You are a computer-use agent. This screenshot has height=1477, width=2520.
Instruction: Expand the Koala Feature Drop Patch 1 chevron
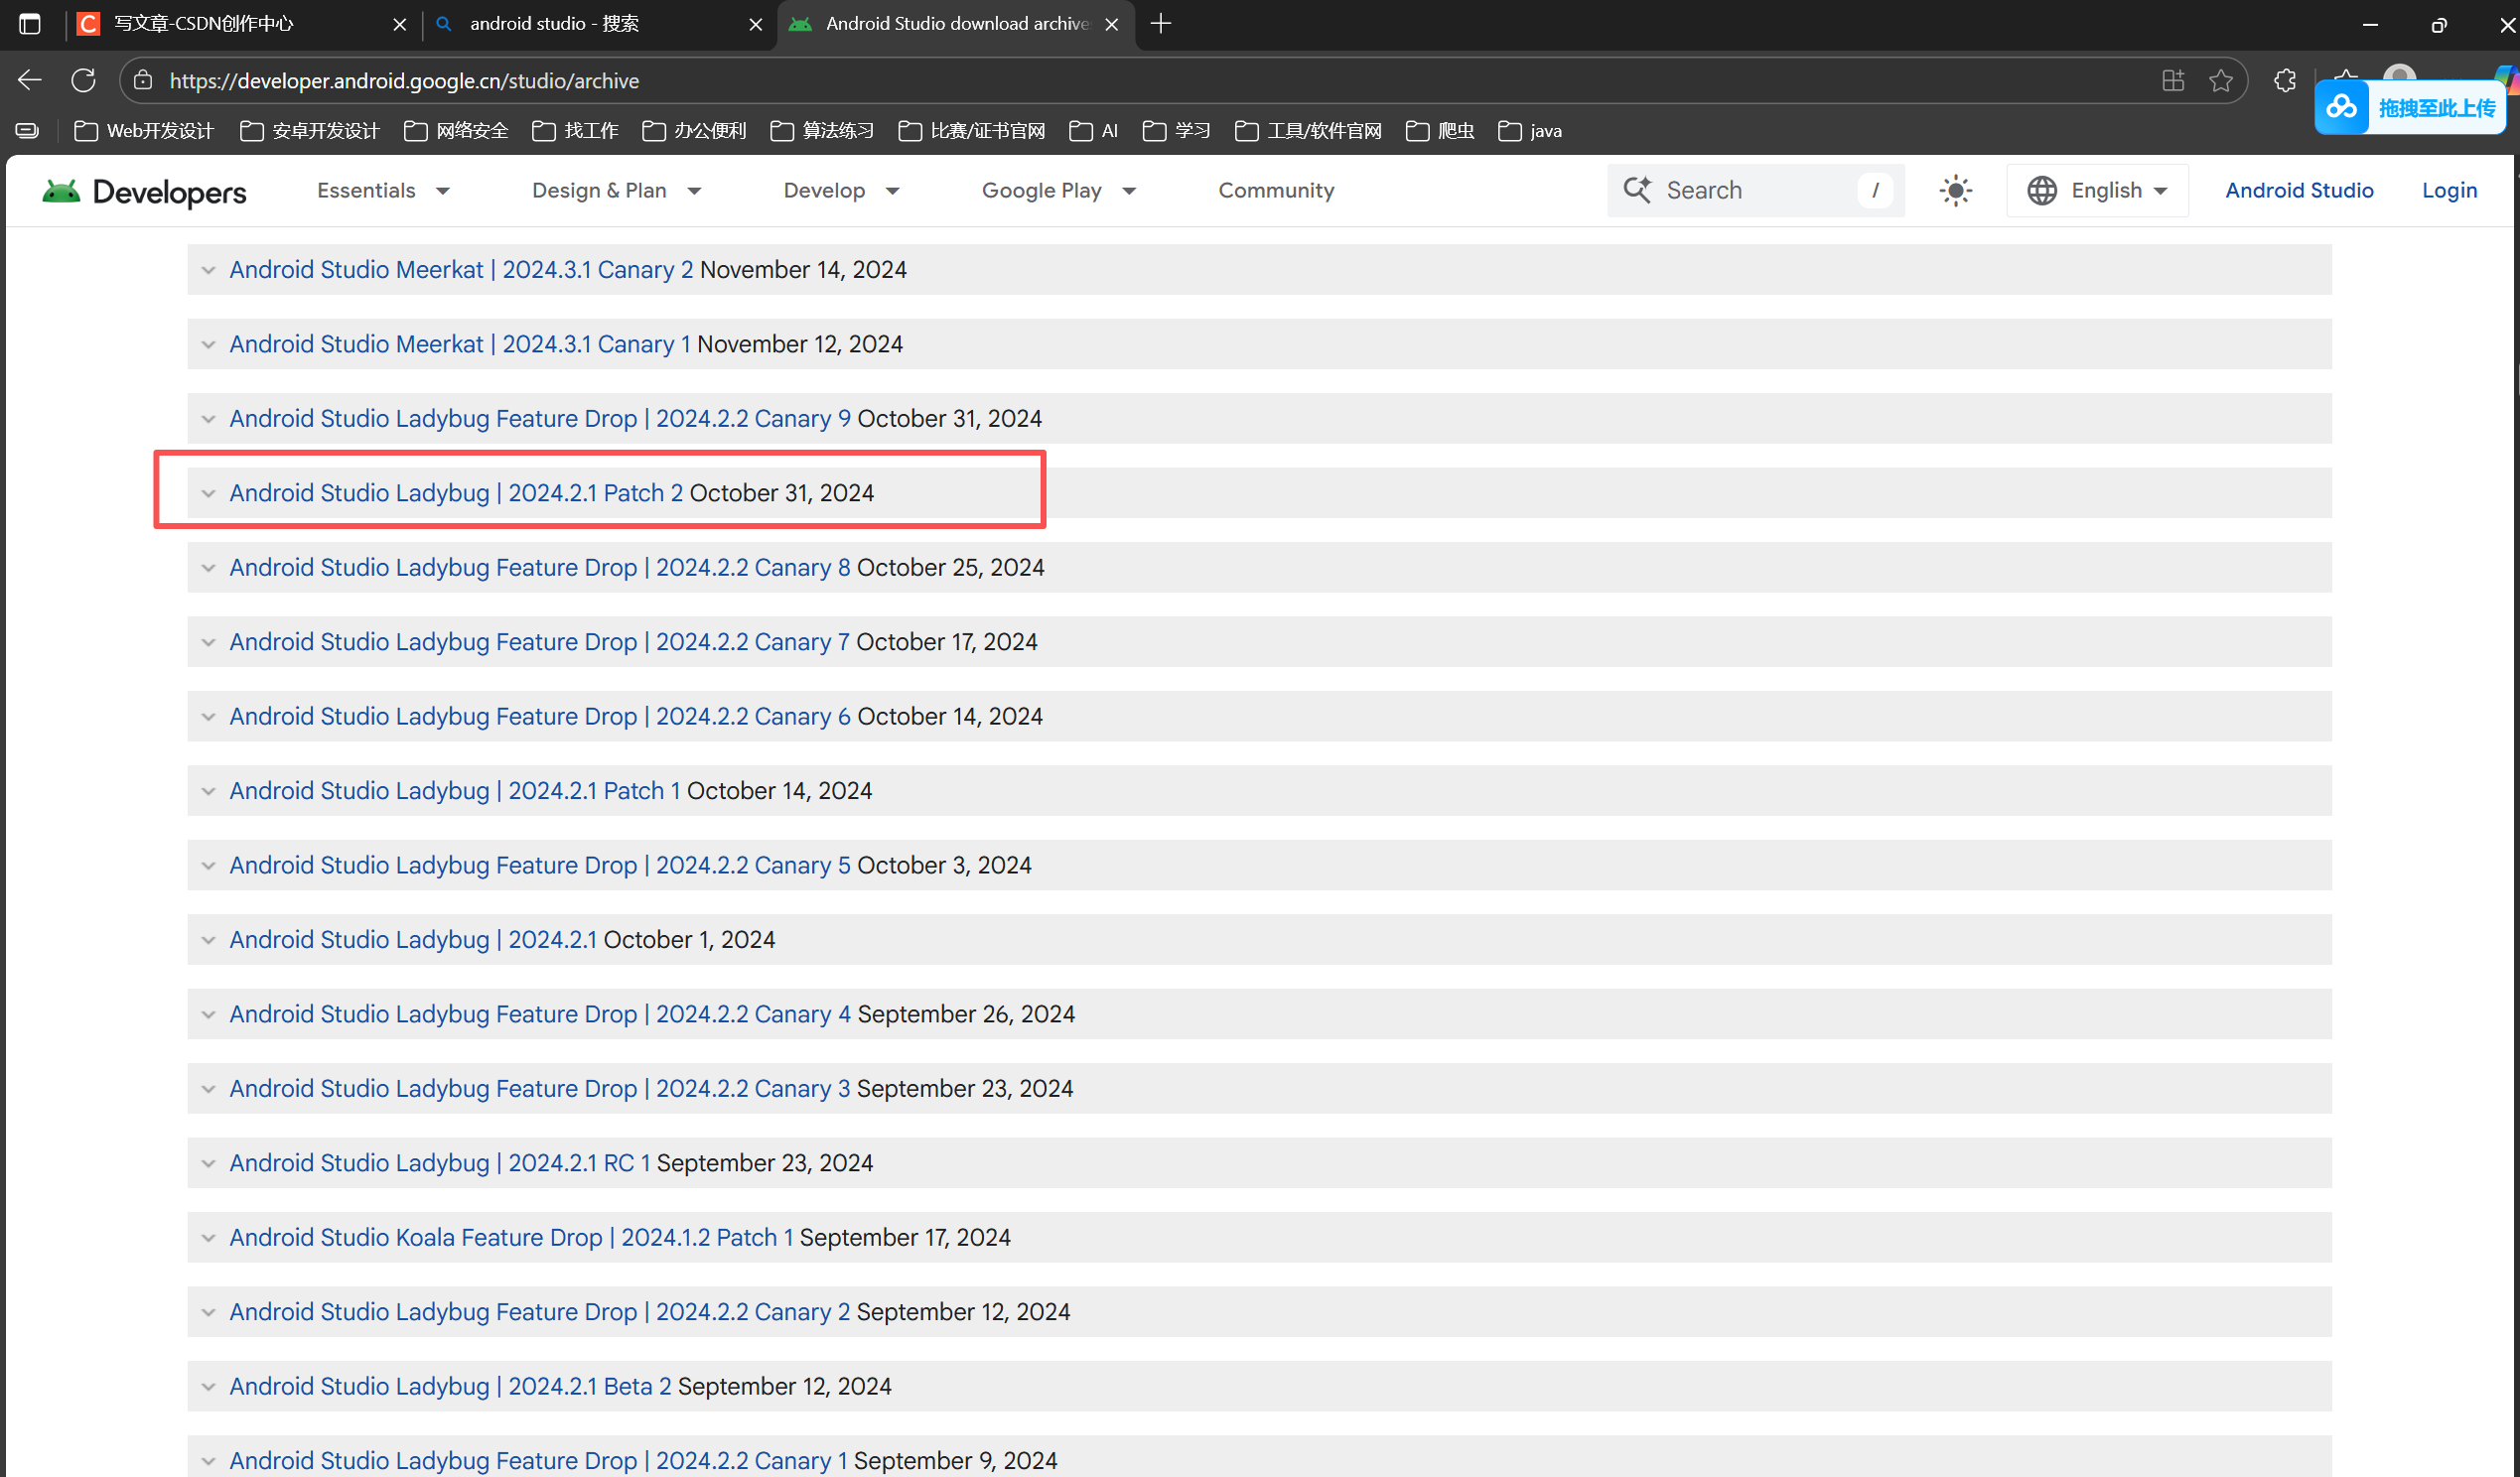208,1238
